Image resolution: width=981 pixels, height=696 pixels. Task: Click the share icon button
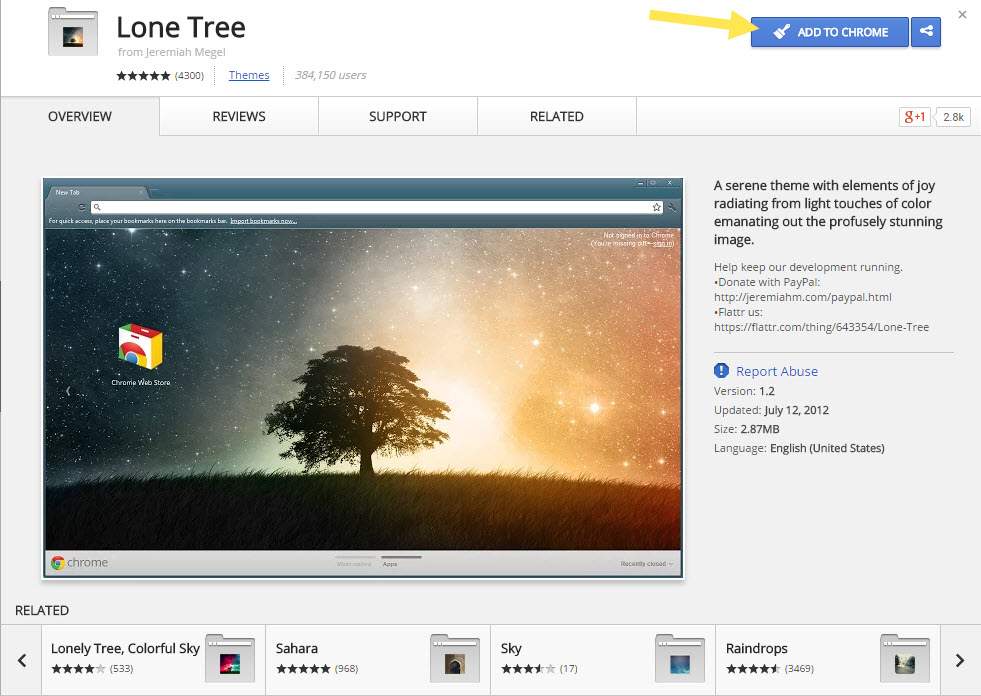click(x=926, y=32)
